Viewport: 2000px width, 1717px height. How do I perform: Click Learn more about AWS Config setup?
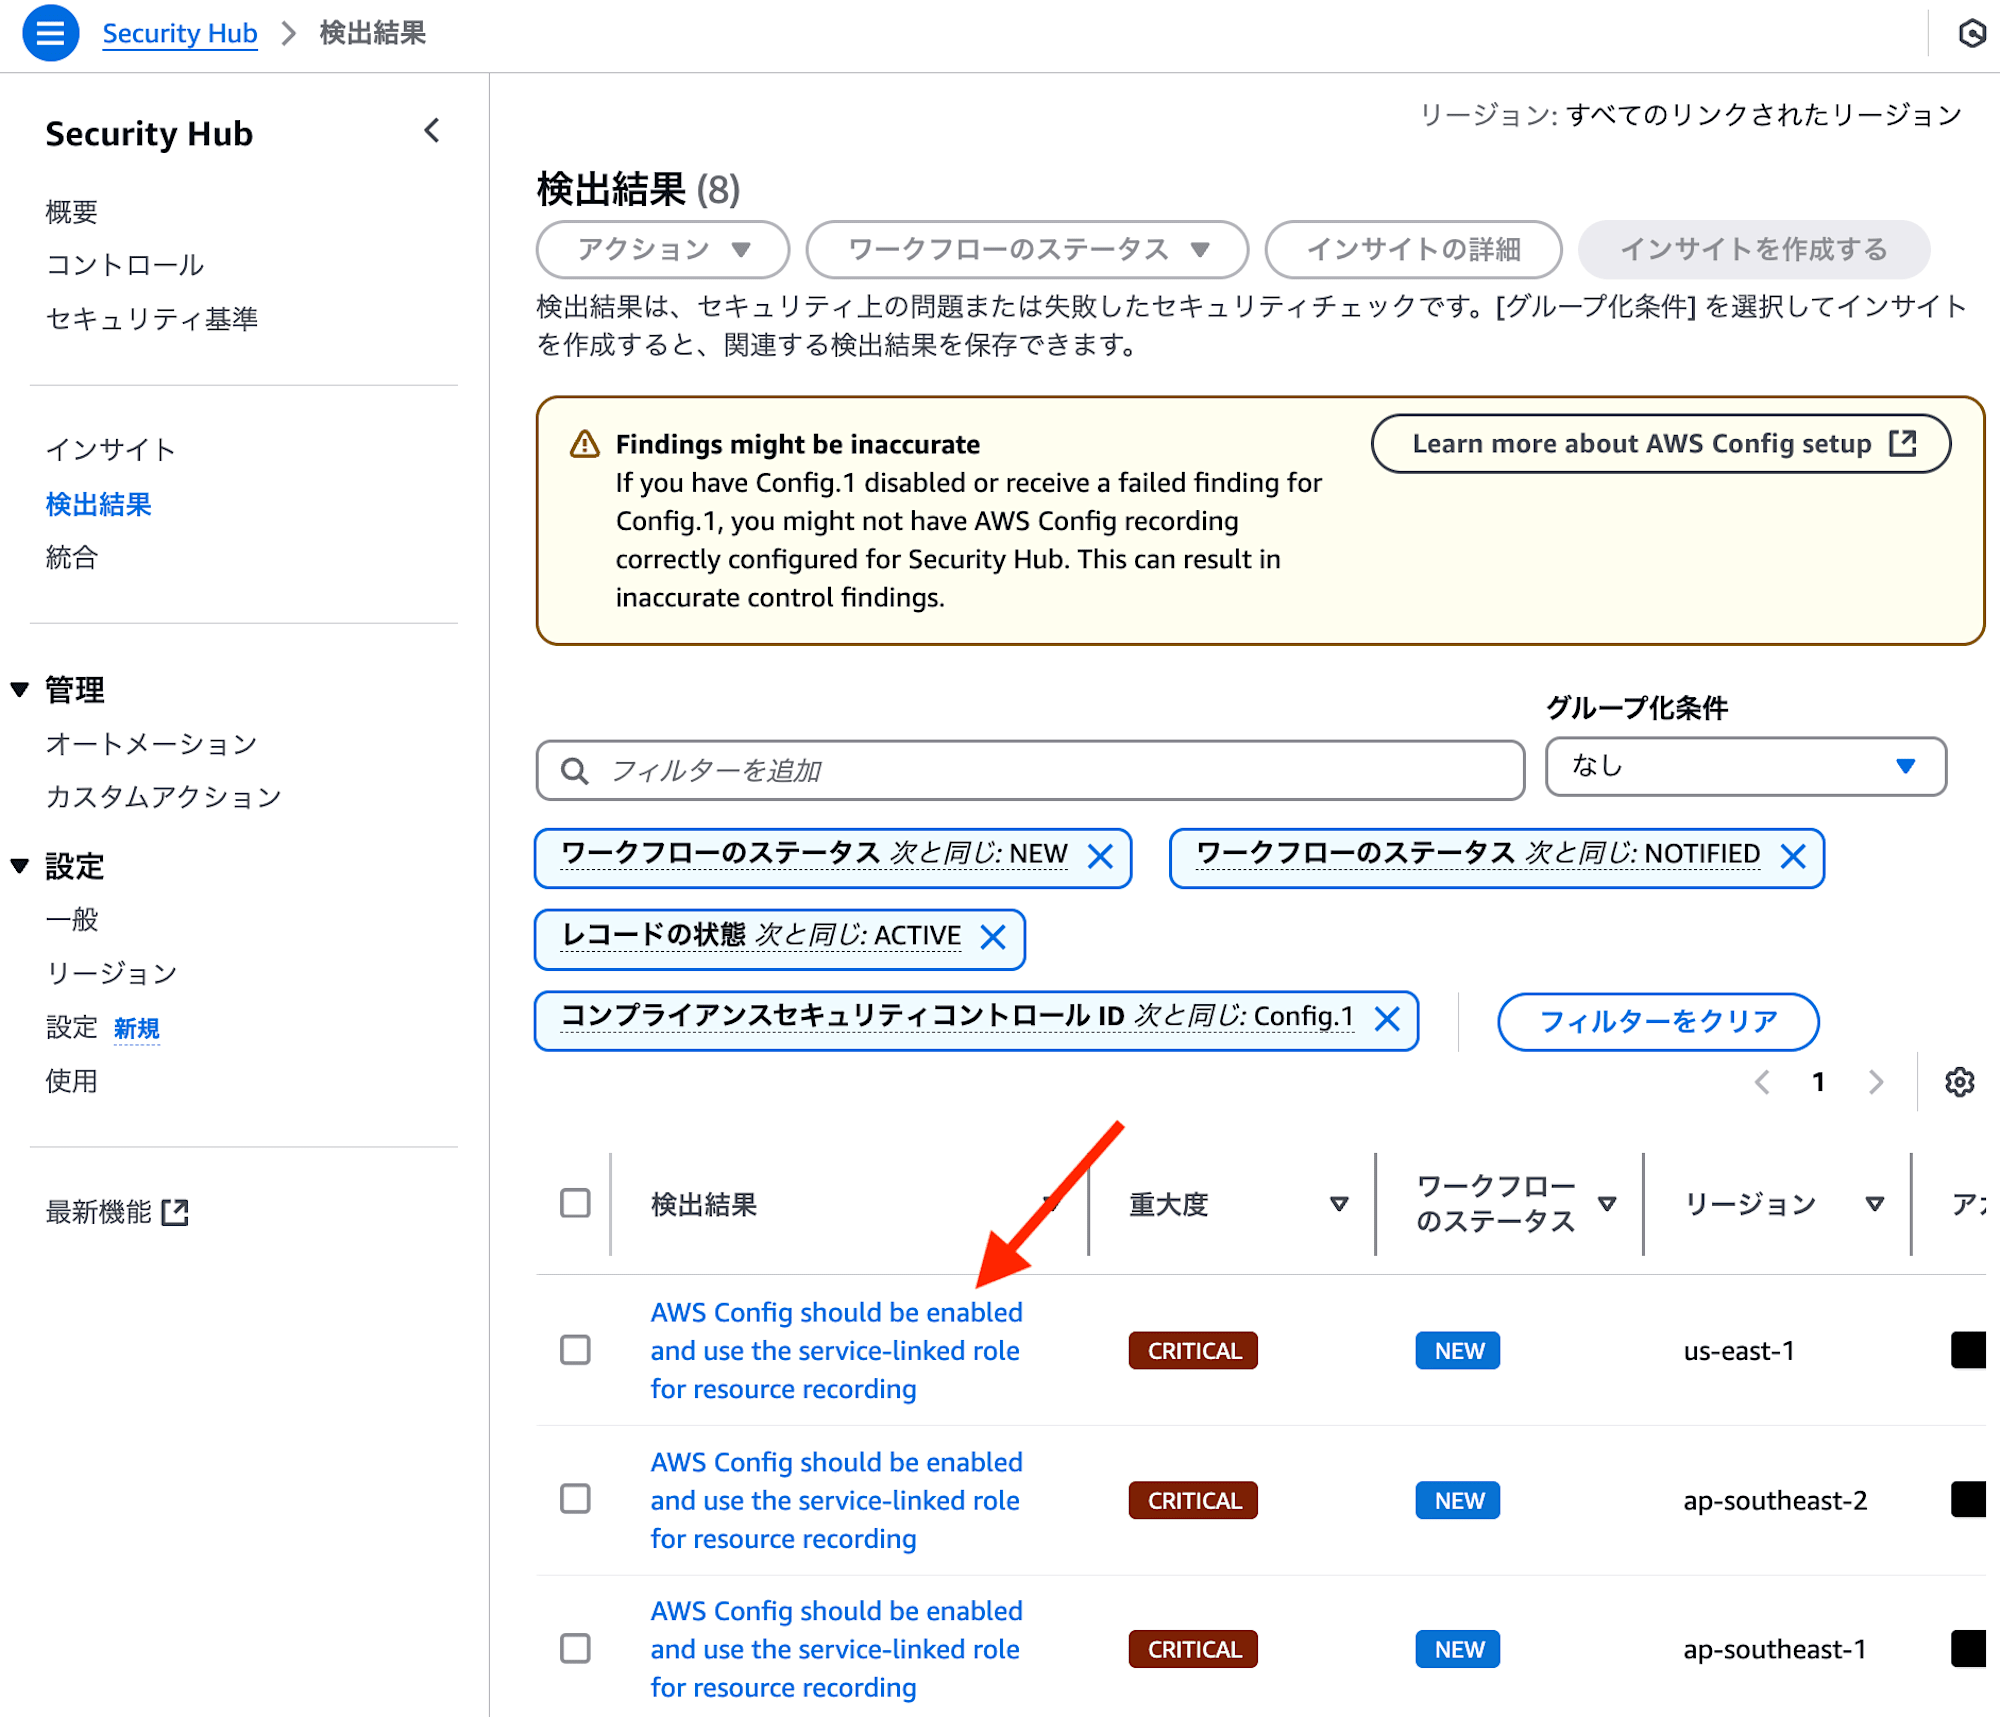(x=1661, y=443)
